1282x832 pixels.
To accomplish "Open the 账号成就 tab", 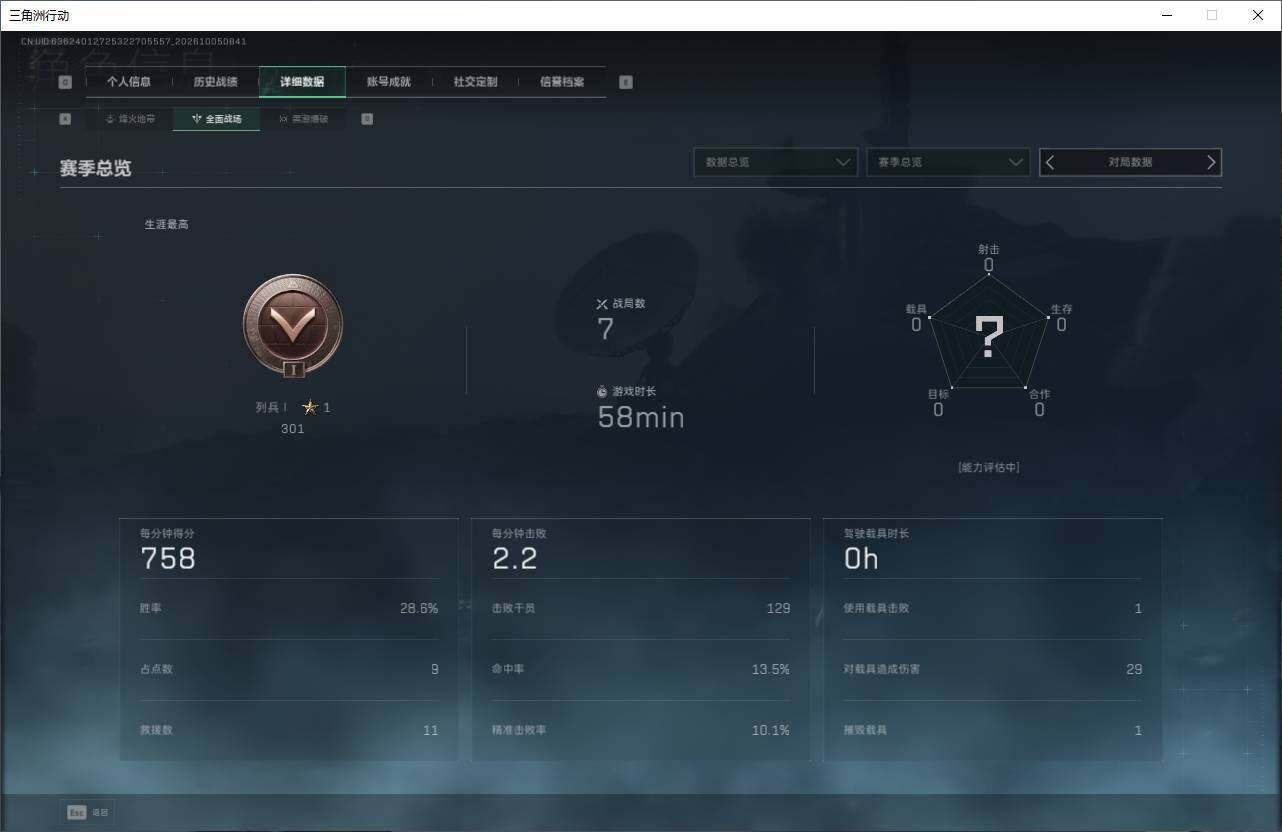I will point(389,82).
